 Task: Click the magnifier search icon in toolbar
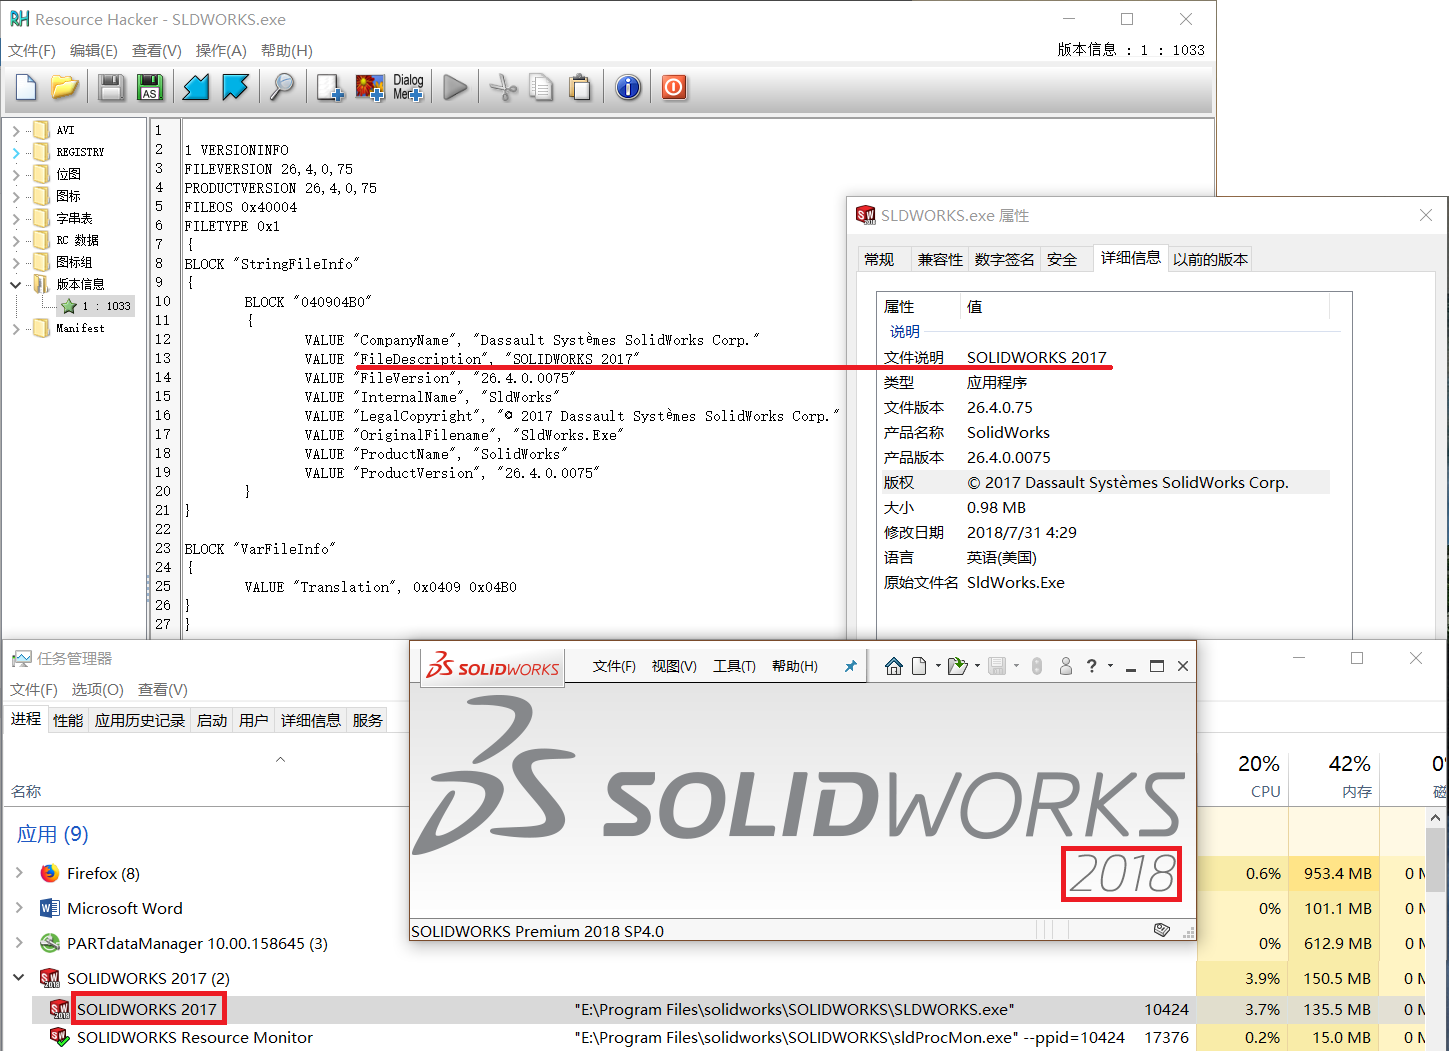(283, 88)
